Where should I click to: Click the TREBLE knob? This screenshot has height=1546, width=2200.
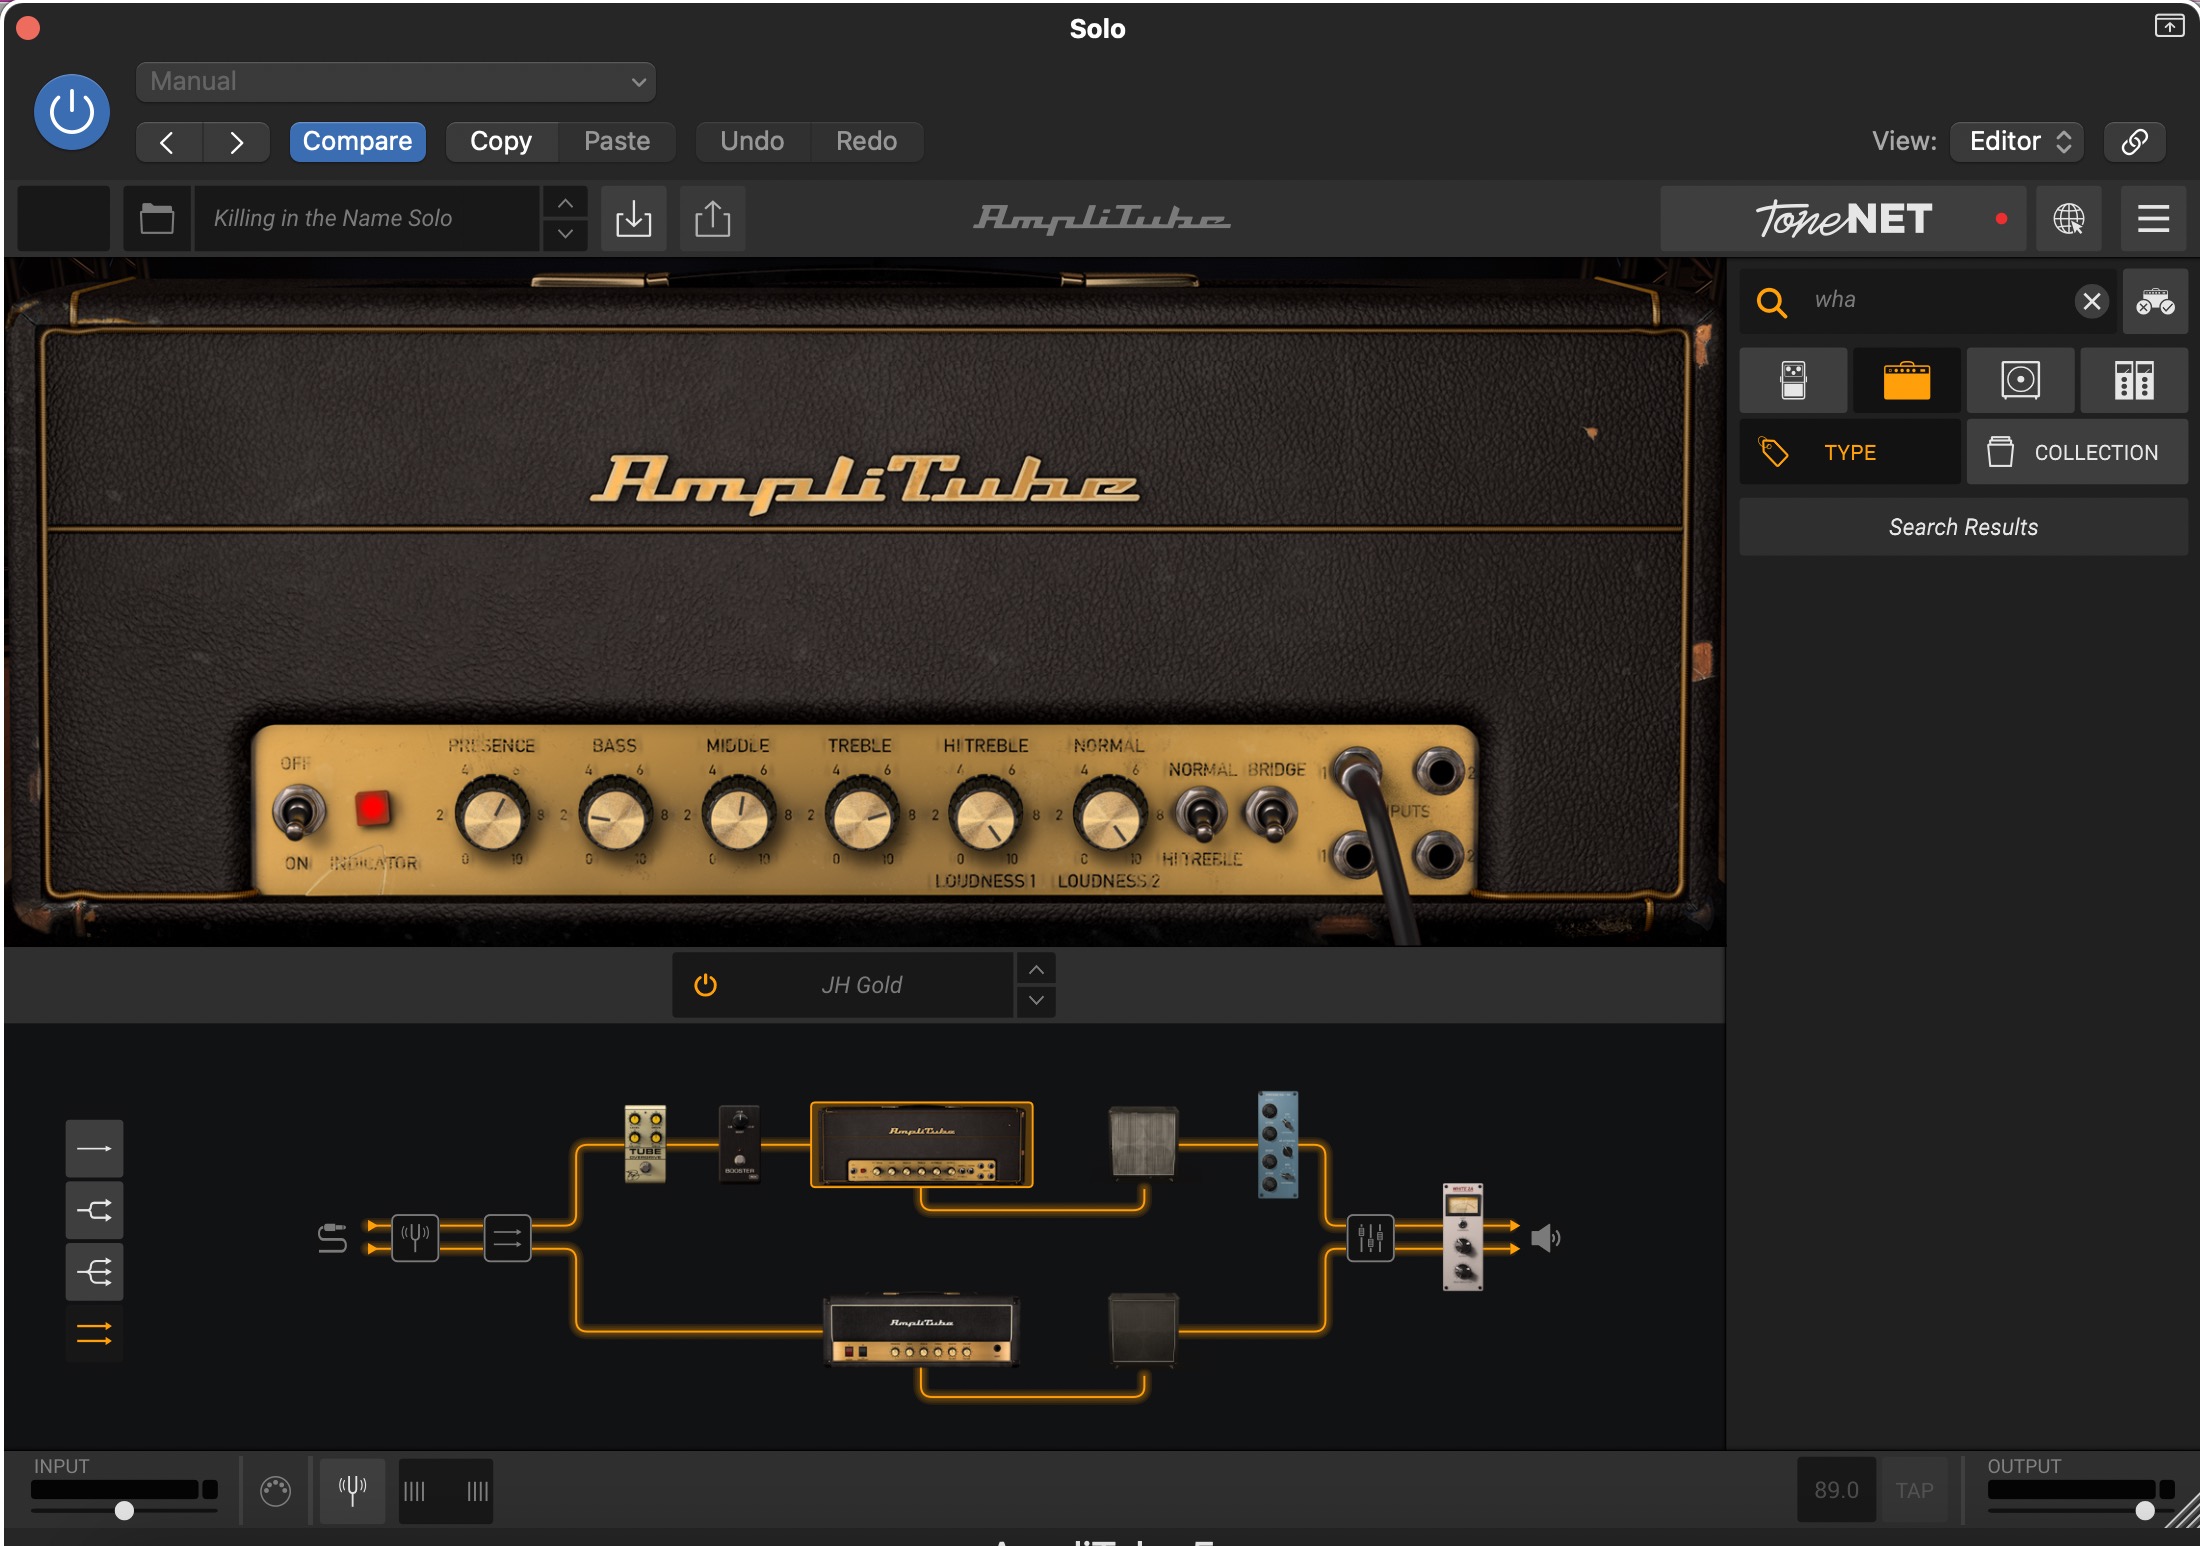click(x=862, y=816)
